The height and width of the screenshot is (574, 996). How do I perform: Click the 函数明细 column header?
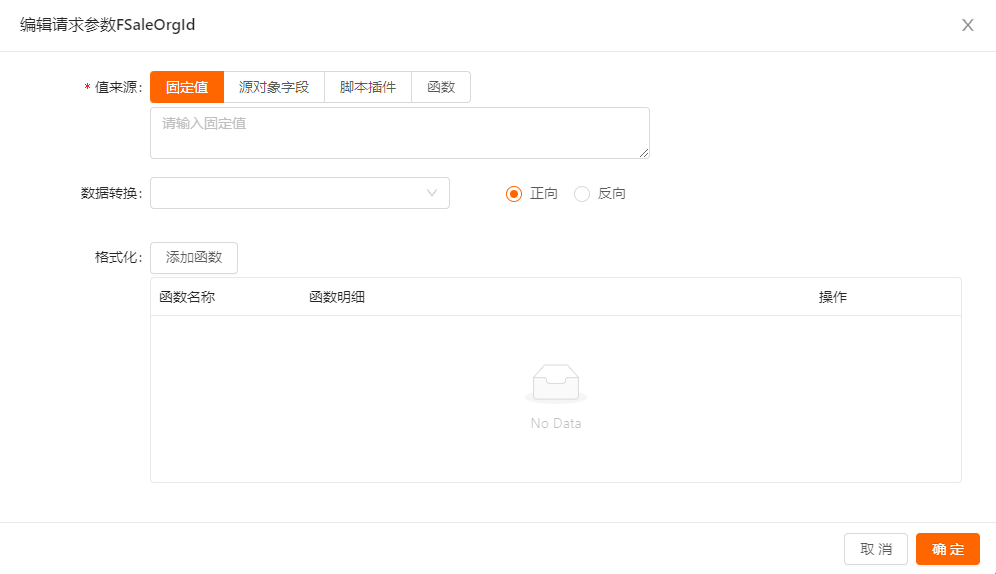point(337,297)
